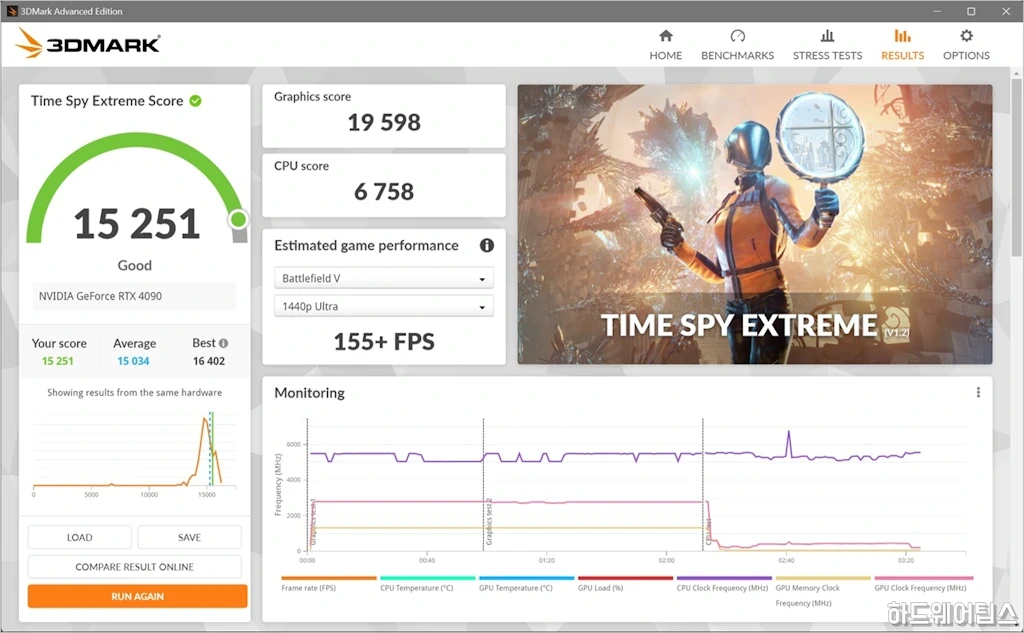The image size is (1024, 633).
Task: Click the green validated checkmark icon
Action: click(195, 101)
